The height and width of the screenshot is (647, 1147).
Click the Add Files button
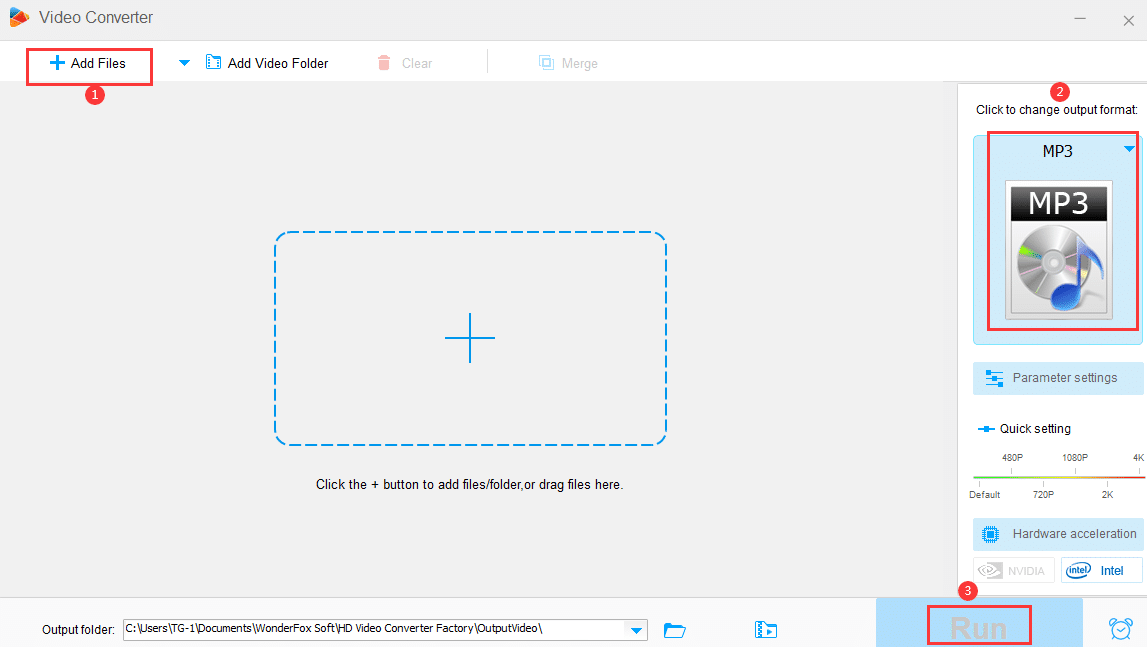89,63
